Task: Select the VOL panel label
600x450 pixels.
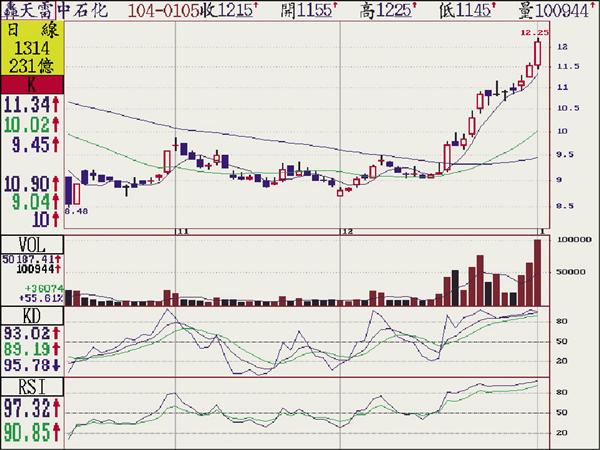Action: click(32, 245)
